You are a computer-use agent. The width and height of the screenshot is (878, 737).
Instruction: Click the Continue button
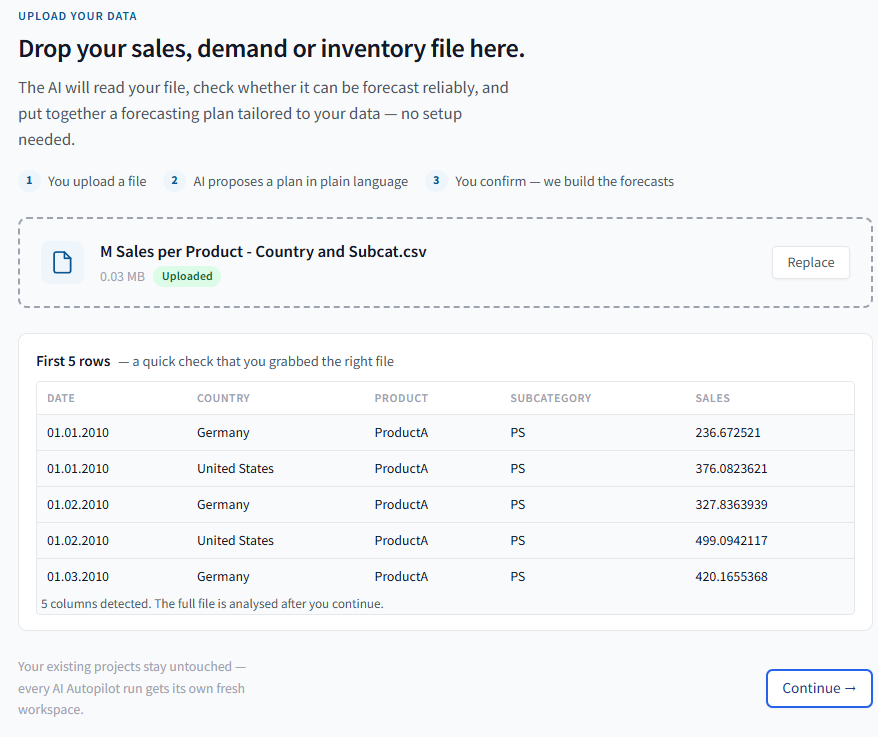(x=819, y=688)
